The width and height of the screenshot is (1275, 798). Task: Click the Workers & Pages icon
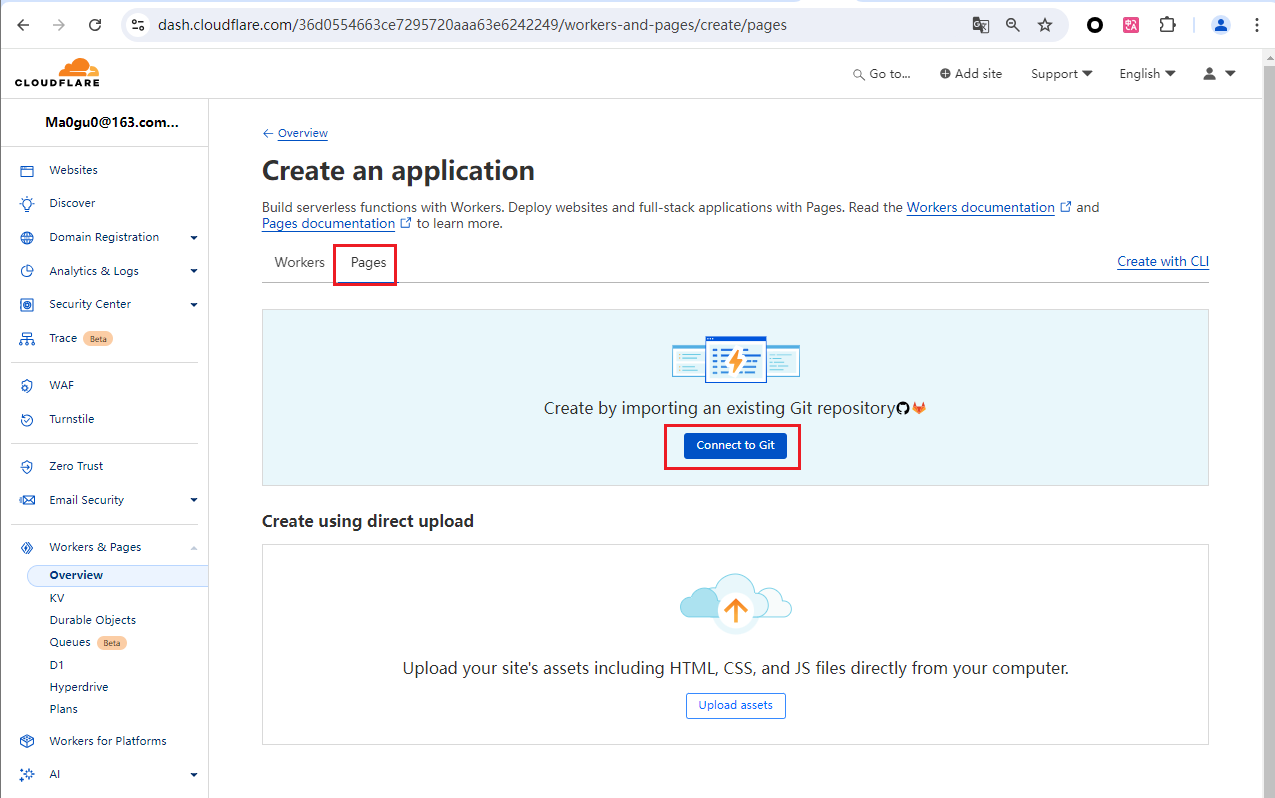point(27,548)
